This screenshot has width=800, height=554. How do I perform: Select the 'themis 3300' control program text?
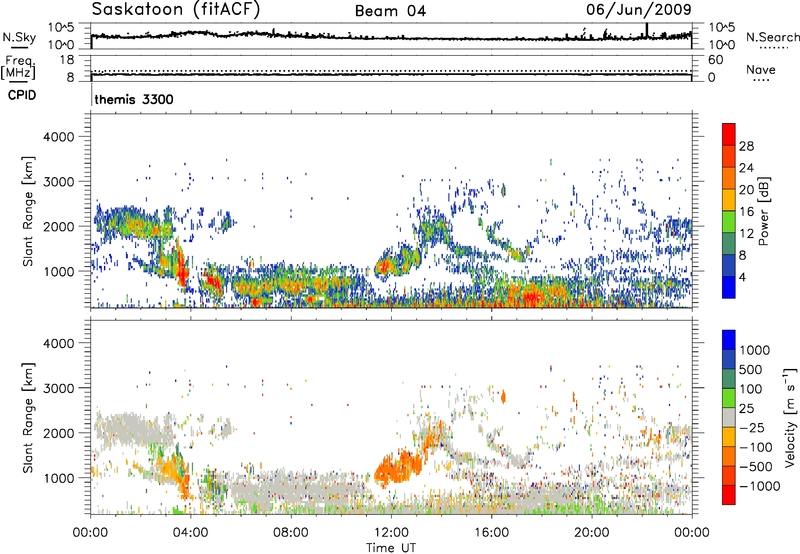(x=134, y=99)
